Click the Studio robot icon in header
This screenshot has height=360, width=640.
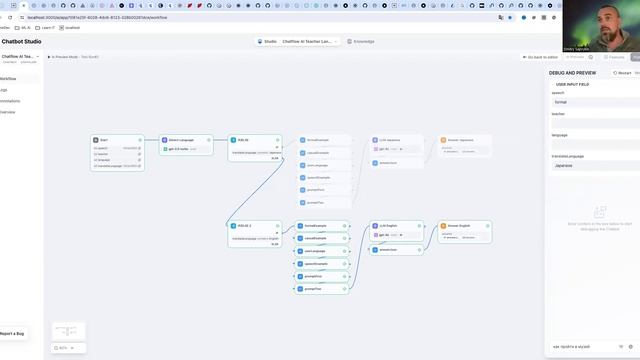(260, 42)
